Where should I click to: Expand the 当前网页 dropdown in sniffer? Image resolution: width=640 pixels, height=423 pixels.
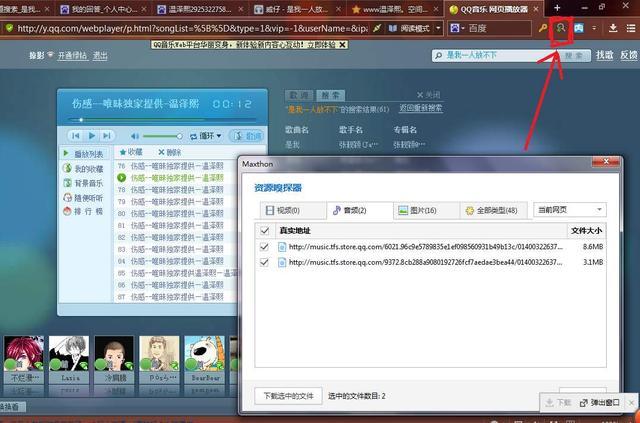(x=570, y=210)
